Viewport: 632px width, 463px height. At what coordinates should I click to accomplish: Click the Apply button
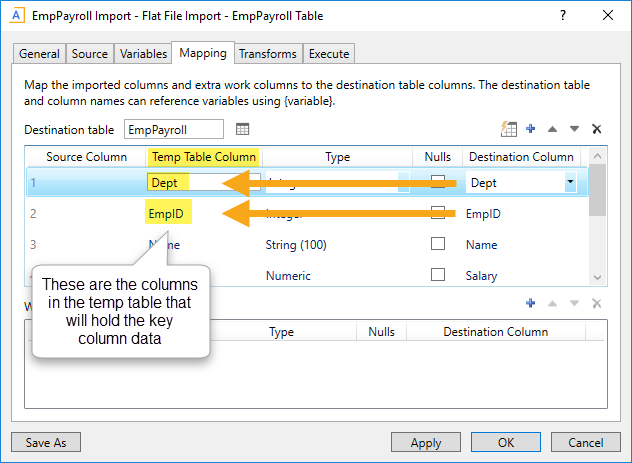coord(426,442)
